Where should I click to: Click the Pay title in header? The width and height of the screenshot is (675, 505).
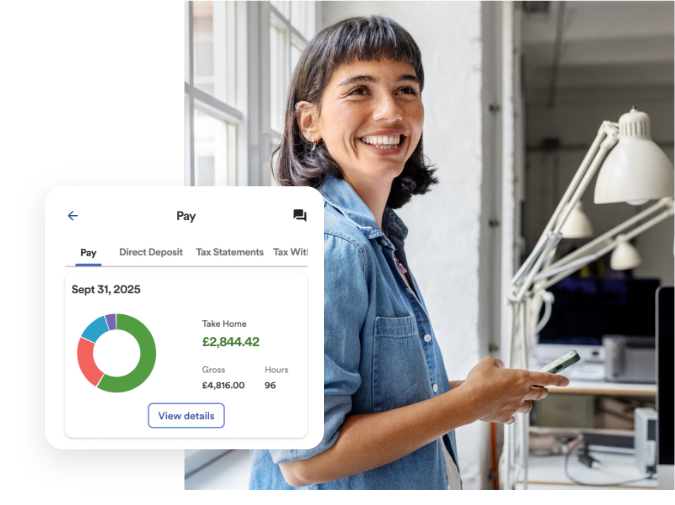pos(186,216)
